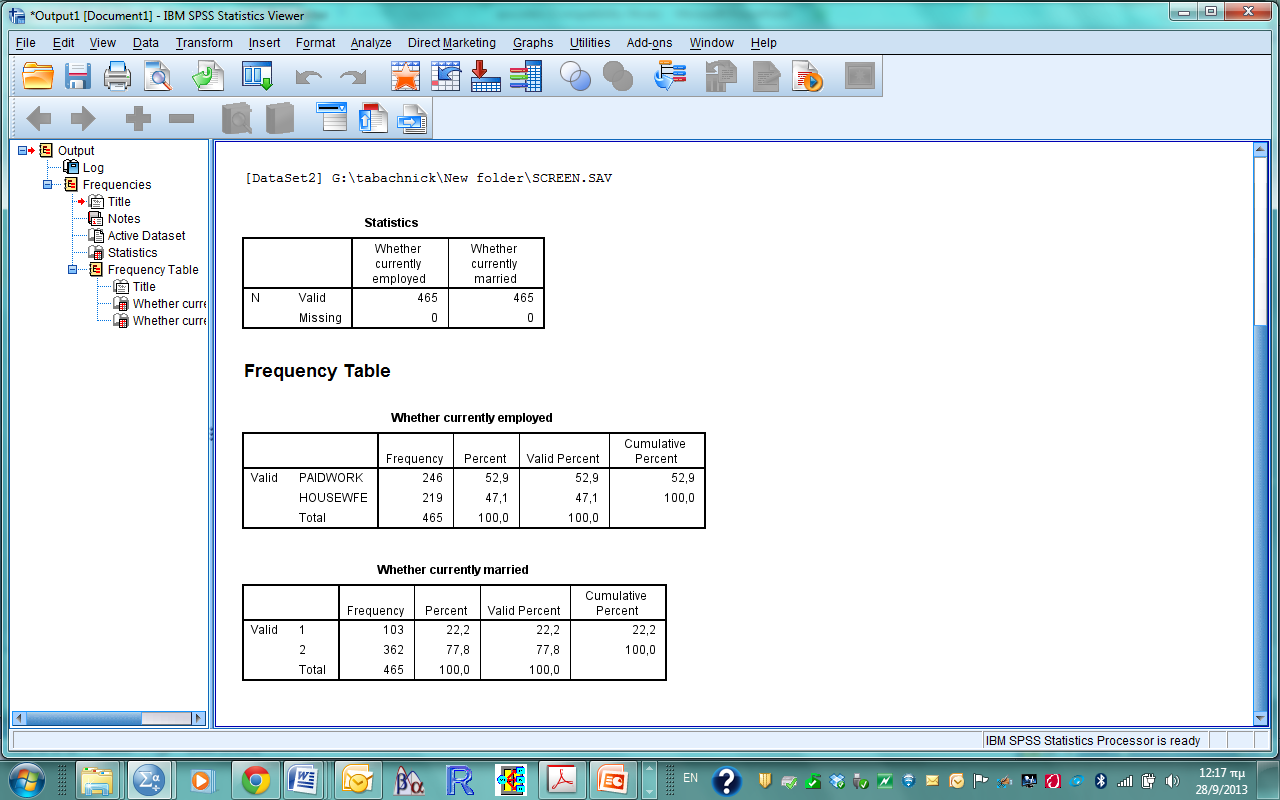Open Print Preview with the magnifier-page icon
This screenshot has height=800, width=1280.
[x=157, y=76]
